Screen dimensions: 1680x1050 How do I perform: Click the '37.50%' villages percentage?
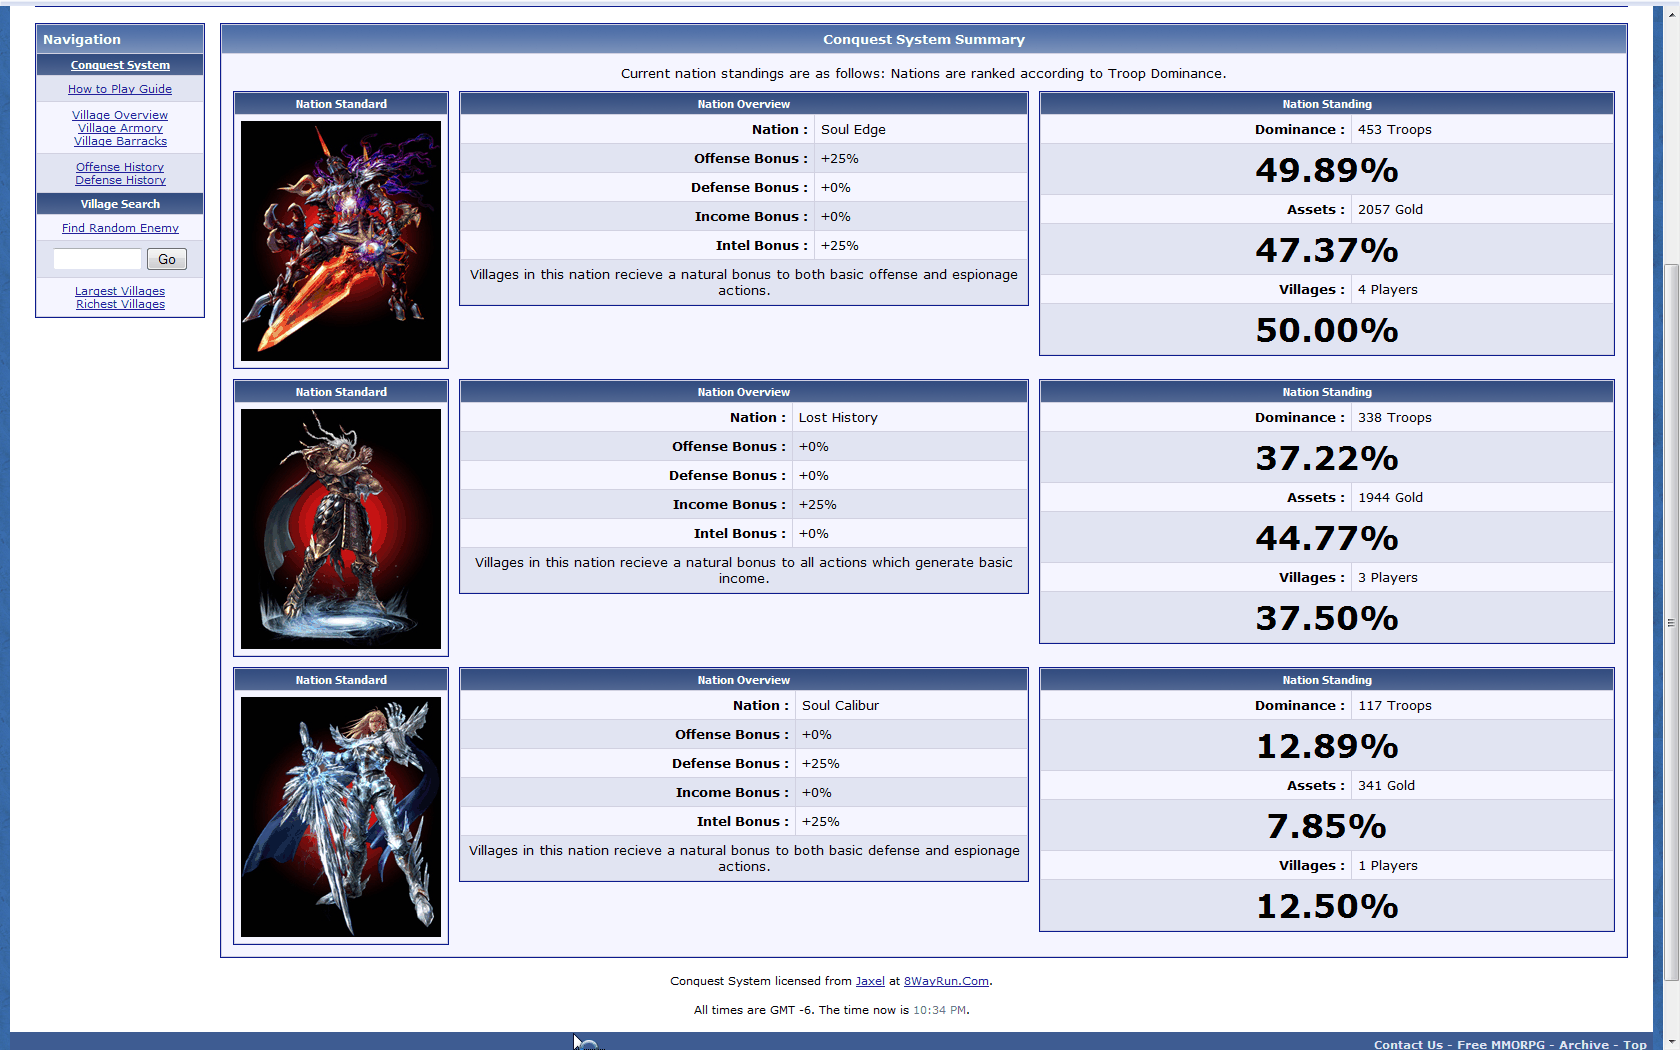1327,618
